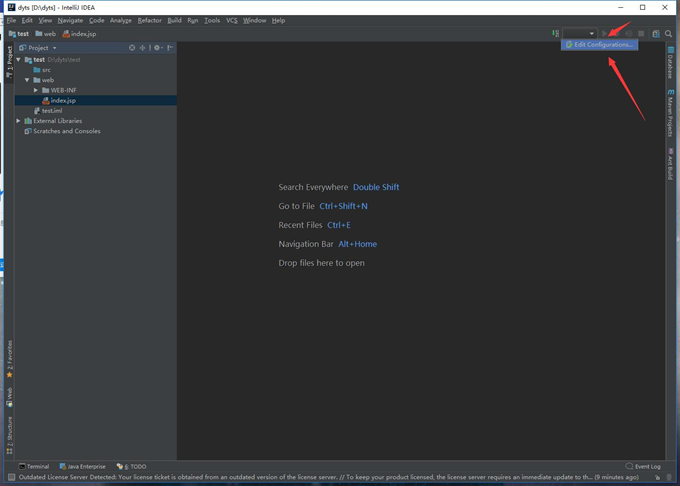Image resolution: width=680 pixels, height=486 pixels.
Task: Expand External Libraries node
Action: tap(18, 121)
